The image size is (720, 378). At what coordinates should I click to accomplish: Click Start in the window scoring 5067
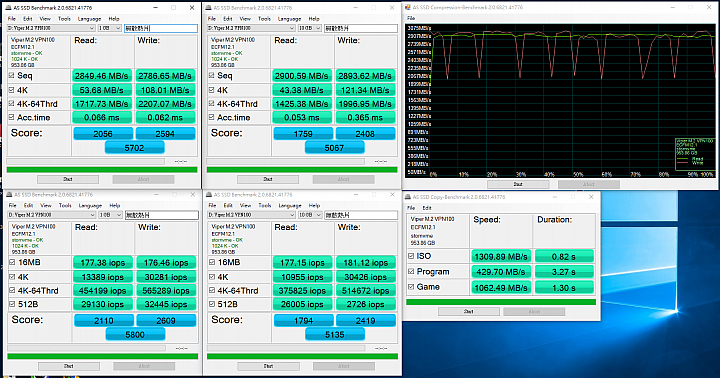[x=268, y=179]
